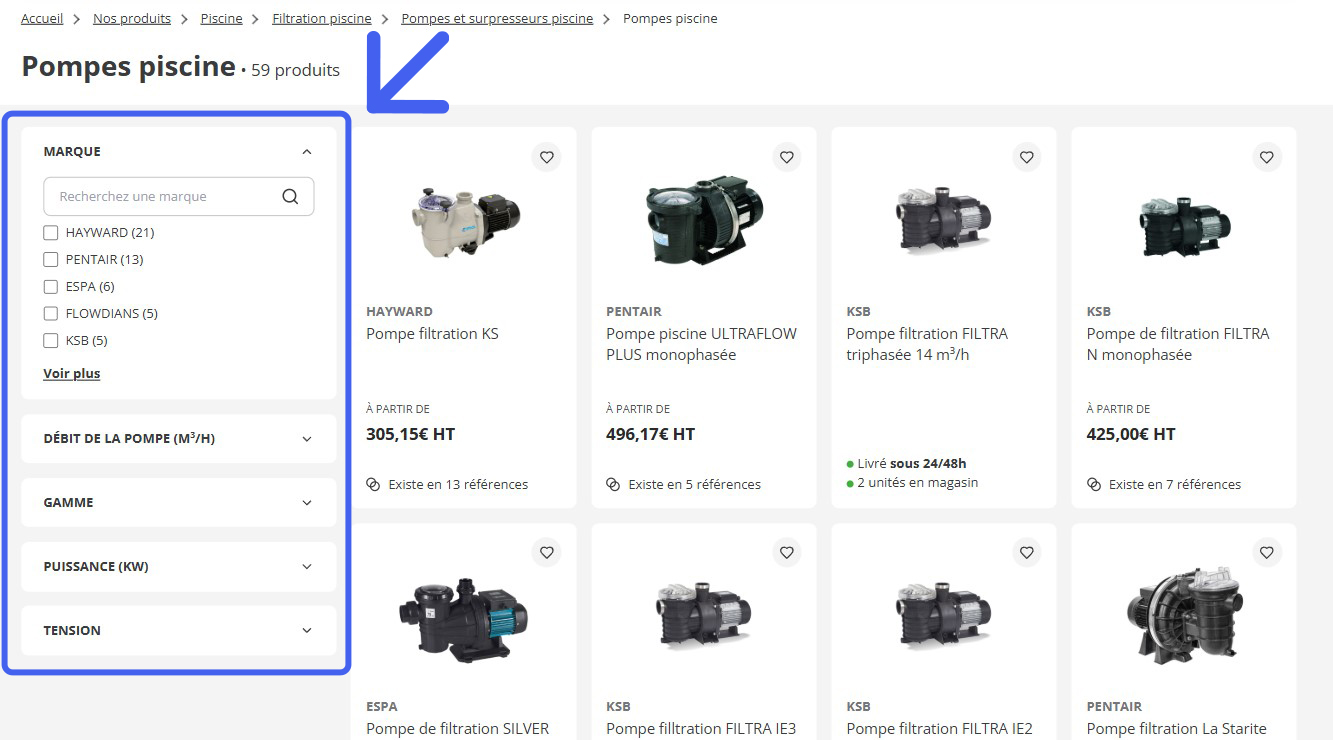1333x740 pixels.
Task: Click Existe en 13 références text
Action: click(458, 484)
